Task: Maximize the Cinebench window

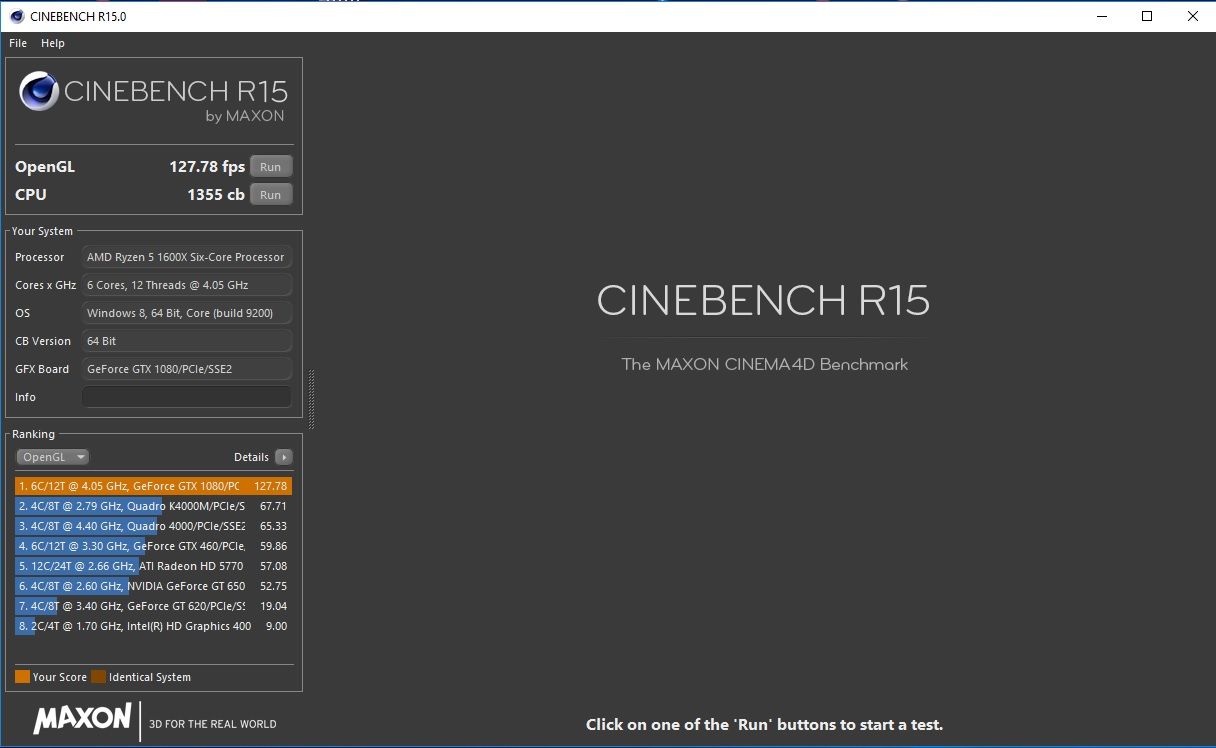Action: [1147, 16]
